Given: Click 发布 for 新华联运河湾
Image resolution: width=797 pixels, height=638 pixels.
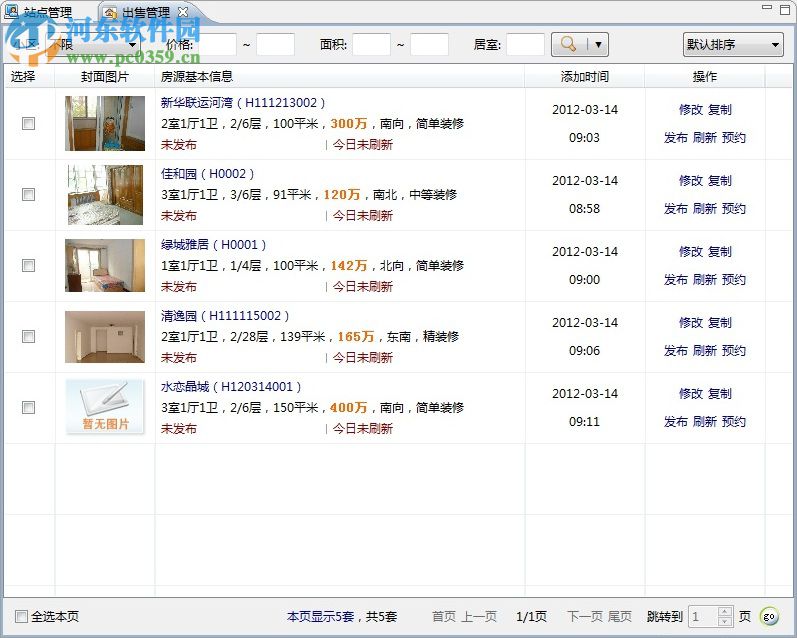Looking at the screenshot, I should tap(676, 138).
